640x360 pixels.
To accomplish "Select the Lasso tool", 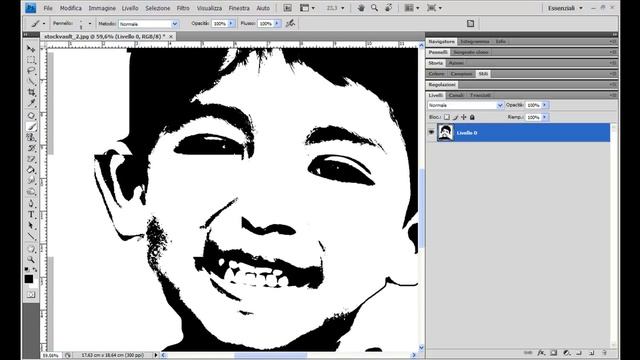I will (31, 71).
